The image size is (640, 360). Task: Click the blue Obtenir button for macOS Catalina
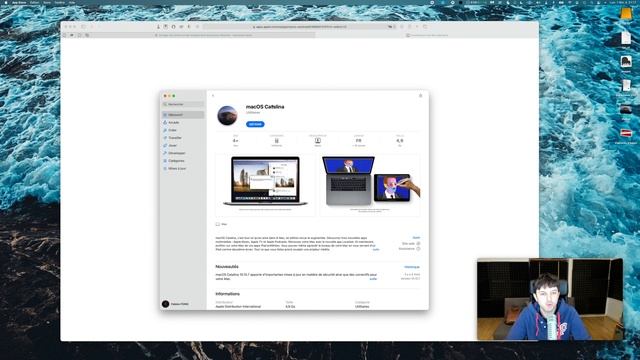[255, 124]
